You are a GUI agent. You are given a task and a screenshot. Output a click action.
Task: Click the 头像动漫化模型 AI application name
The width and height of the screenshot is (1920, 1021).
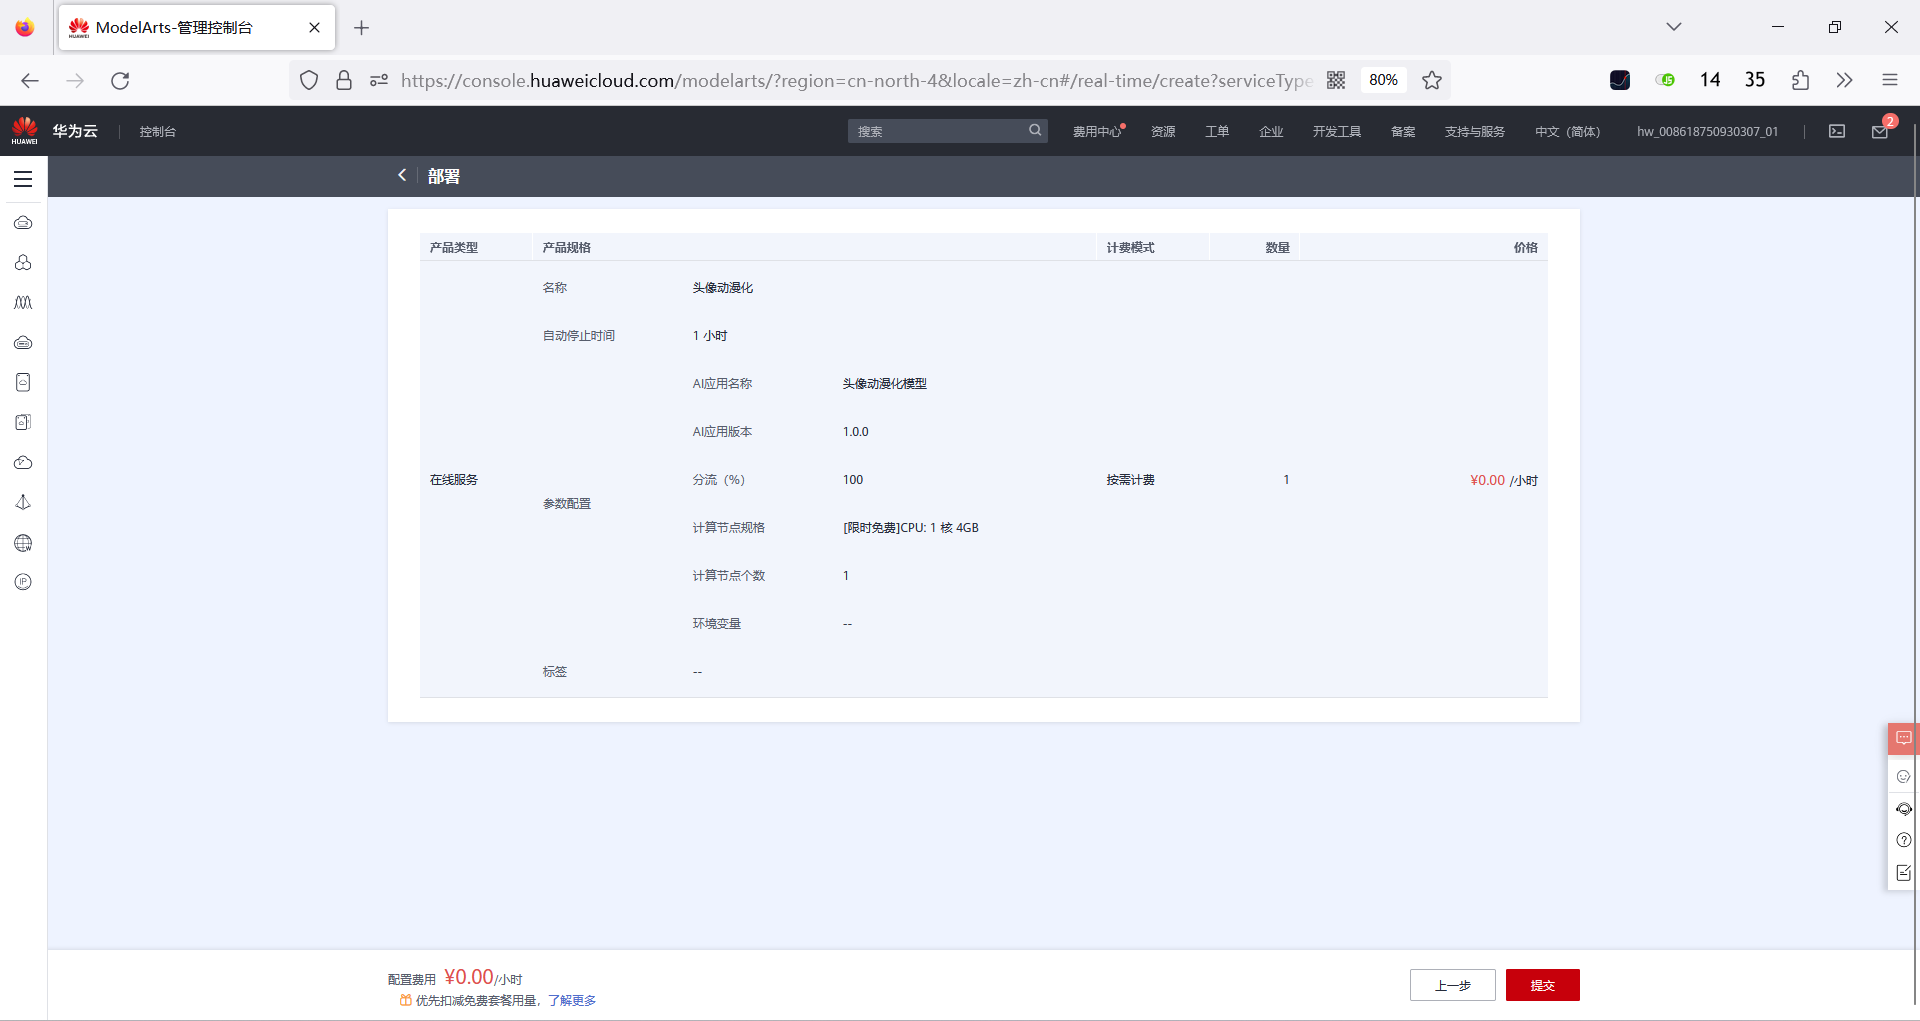point(884,383)
